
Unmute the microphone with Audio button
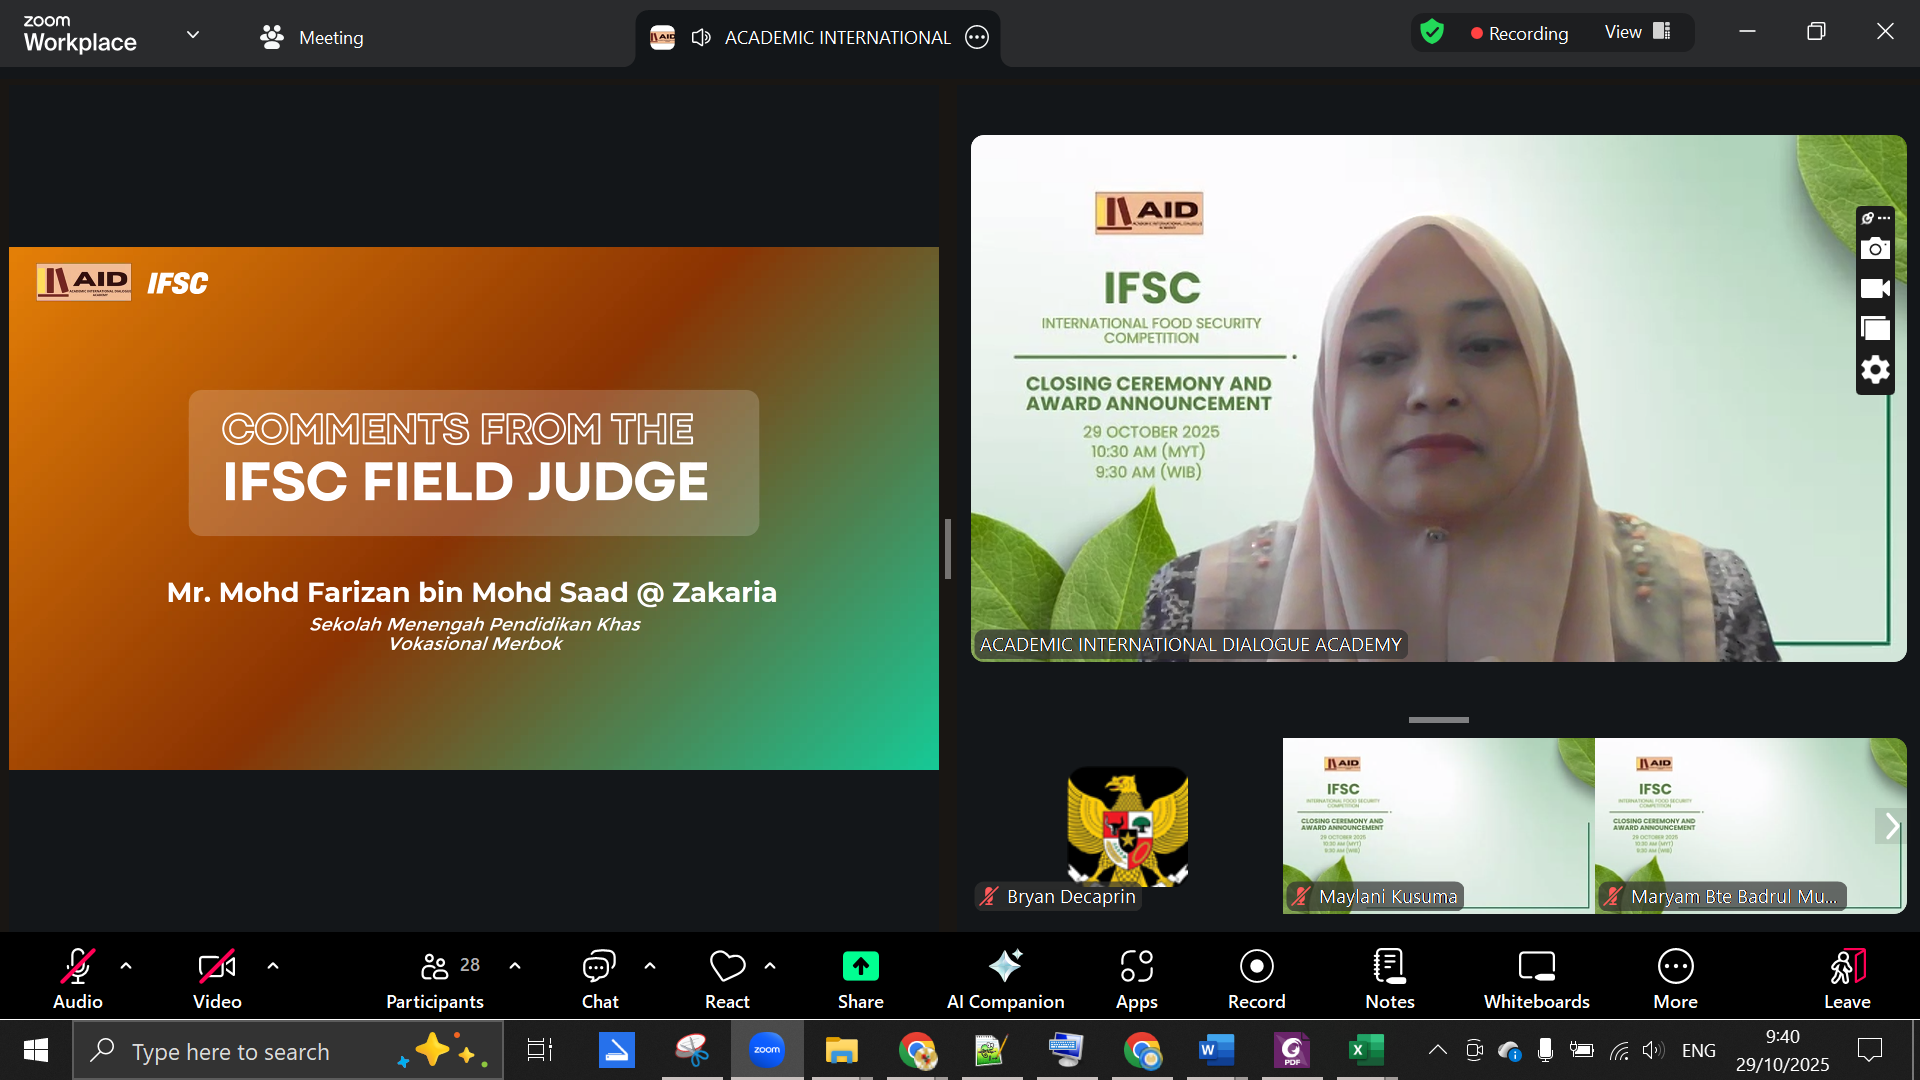click(78, 978)
